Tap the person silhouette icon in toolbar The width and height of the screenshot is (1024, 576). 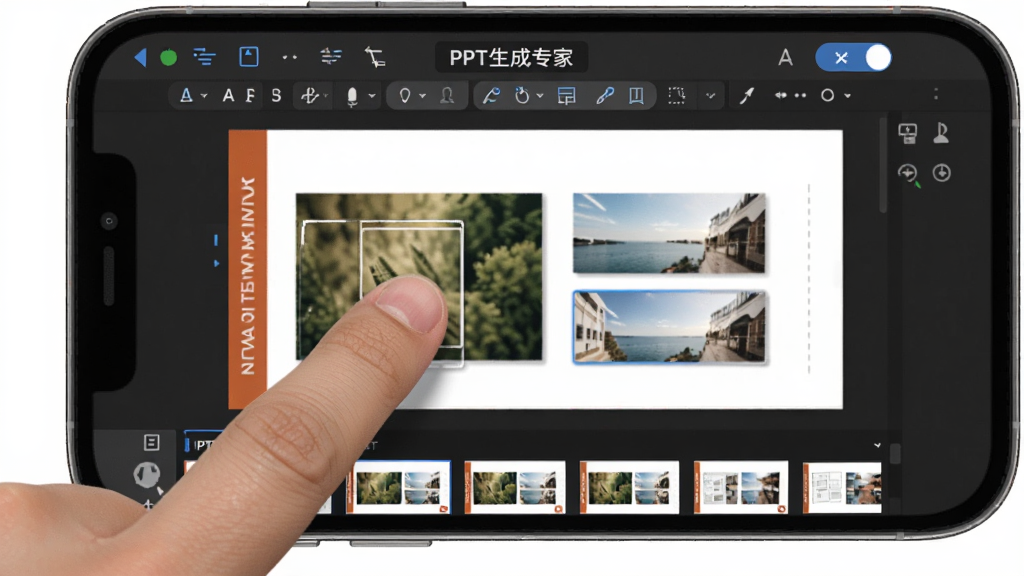pyautogui.click(x=447, y=96)
